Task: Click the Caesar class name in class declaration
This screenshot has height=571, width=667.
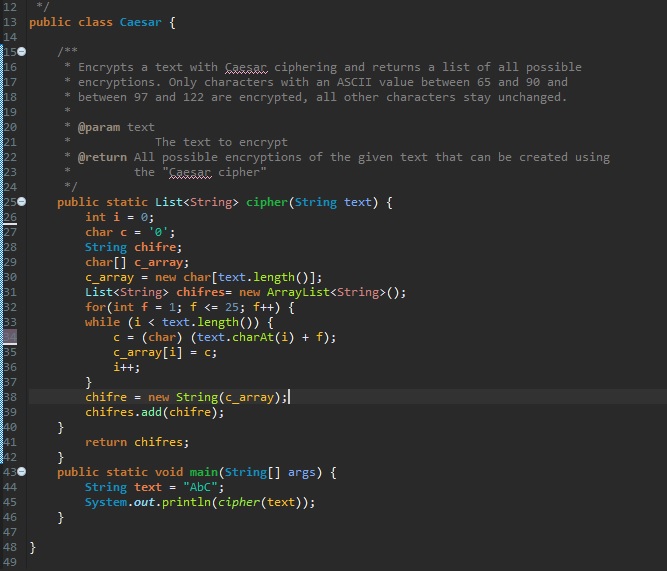Action: 144,21
